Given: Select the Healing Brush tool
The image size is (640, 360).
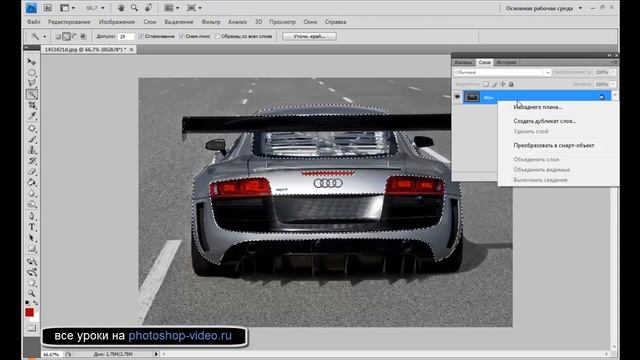Looking at the screenshot, I should pyautogui.click(x=31, y=129).
